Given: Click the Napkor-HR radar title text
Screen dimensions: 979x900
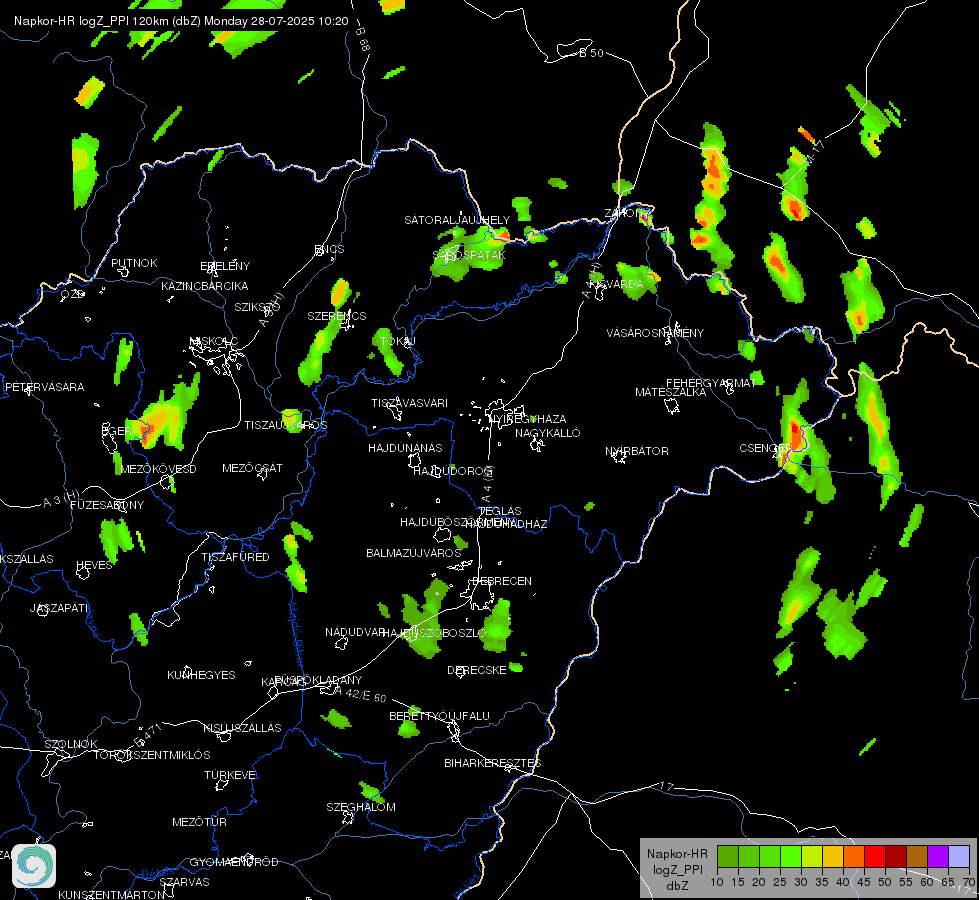Looking at the screenshot, I should point(181,21).
